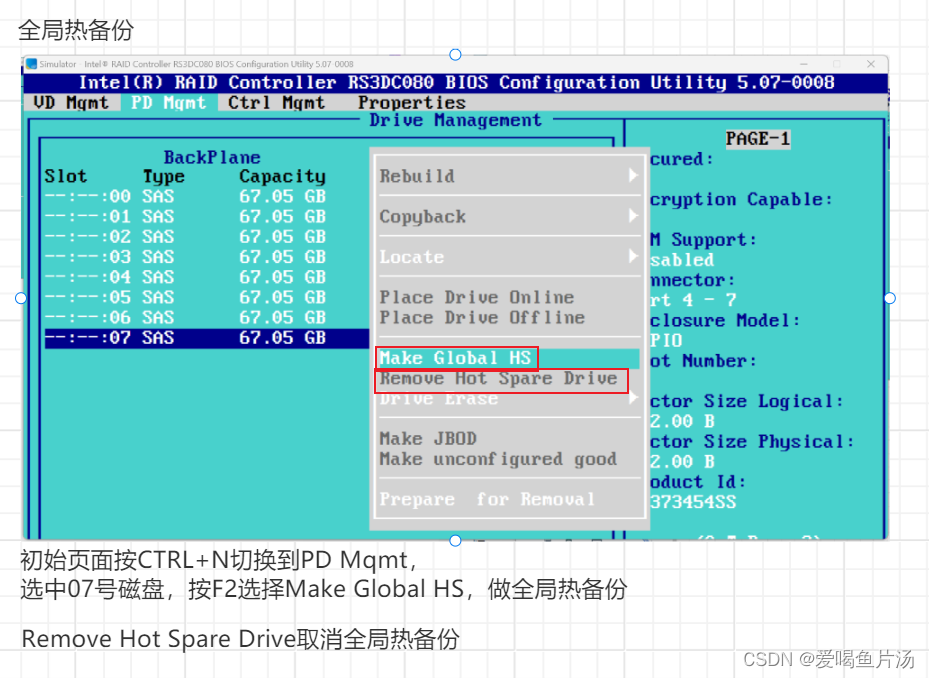Screen dimensions: 929x678
Task: Expand Locate submenu arrow
Action: coord(633,256)
